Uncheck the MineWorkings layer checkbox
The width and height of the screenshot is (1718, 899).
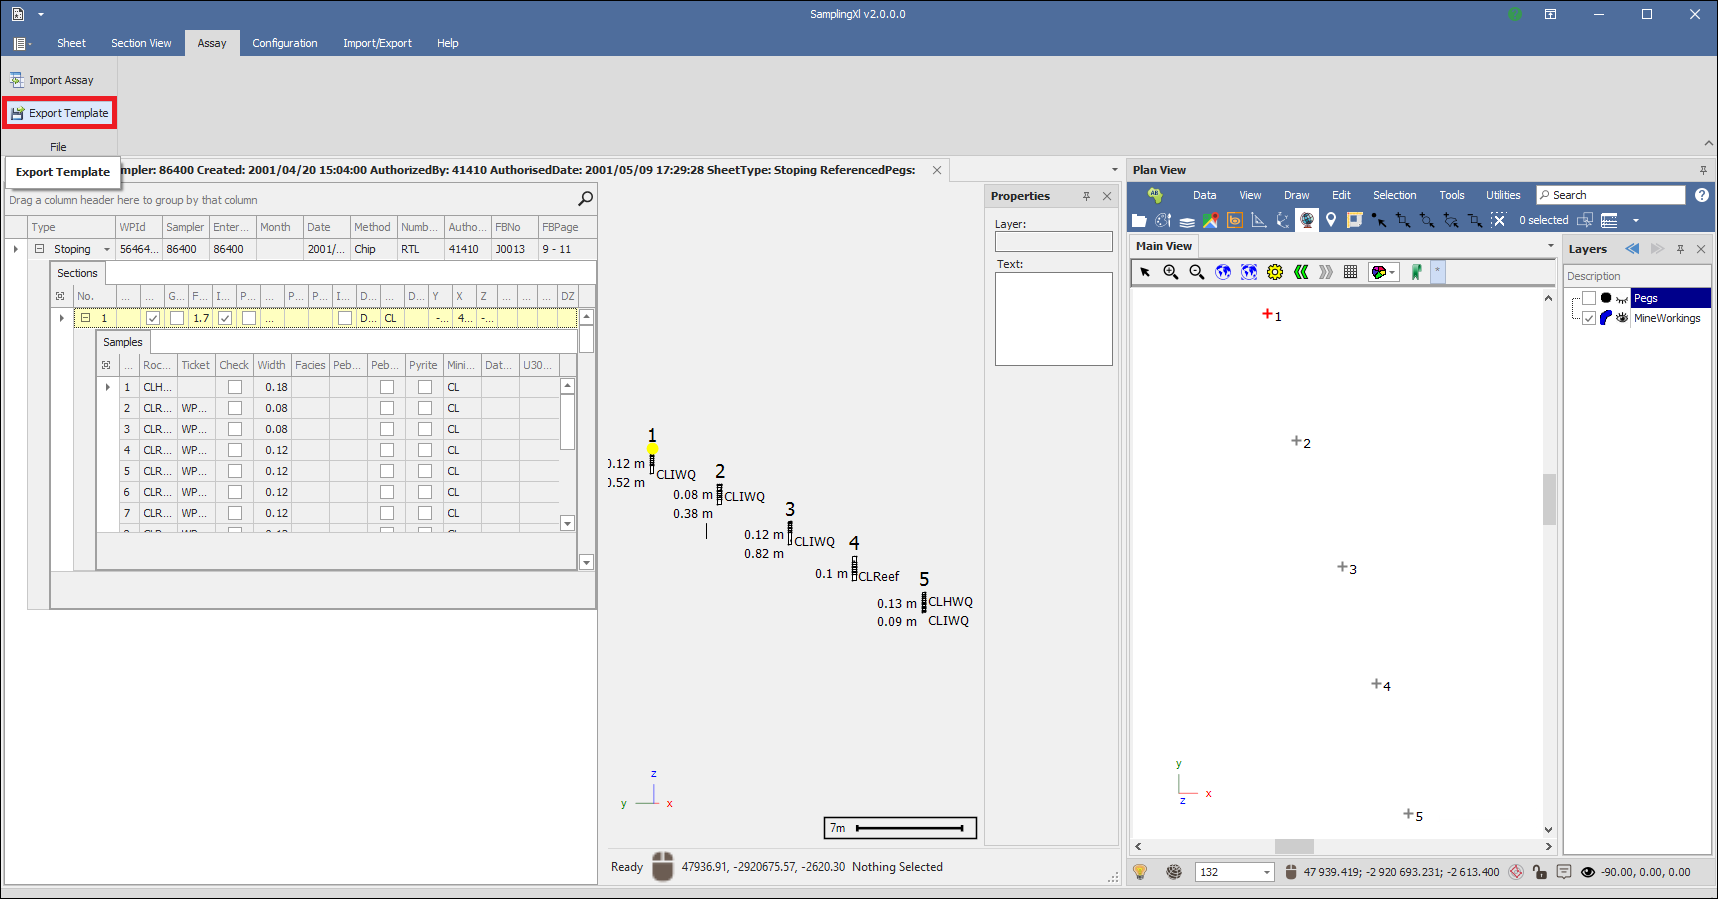click(1589, 318)
